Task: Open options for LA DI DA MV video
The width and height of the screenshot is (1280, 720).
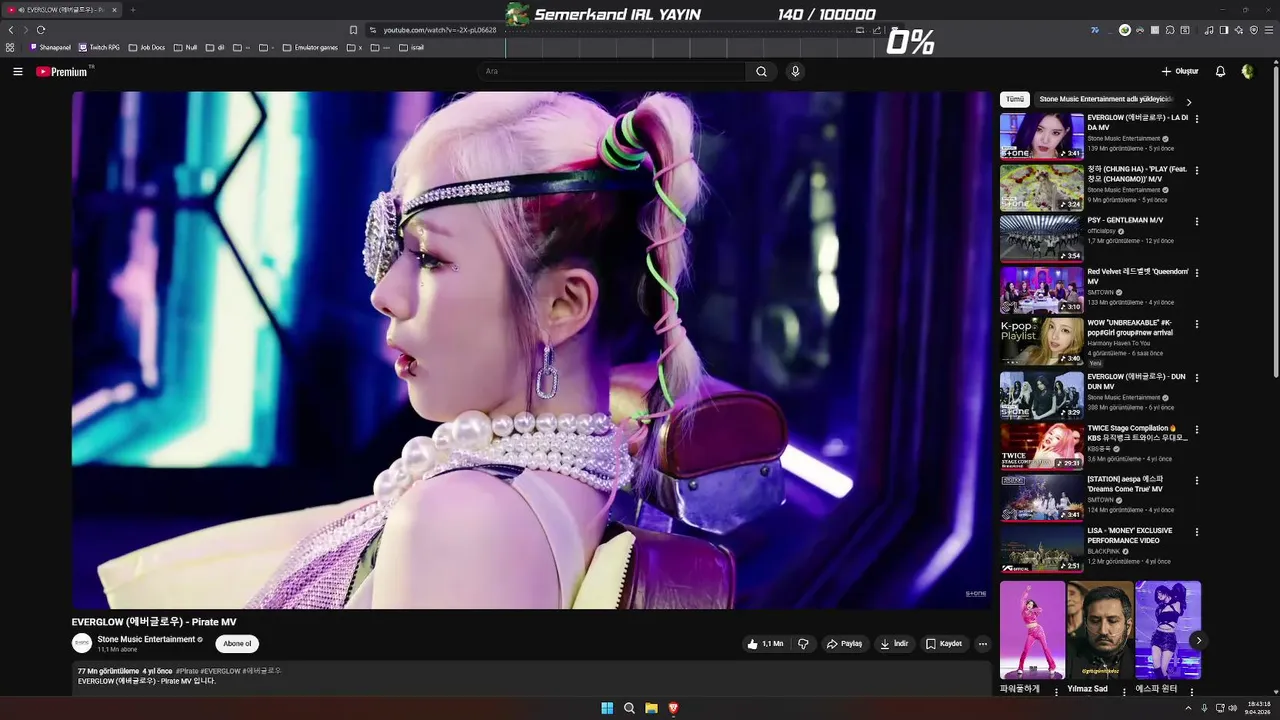Action: pos(1197,119)
